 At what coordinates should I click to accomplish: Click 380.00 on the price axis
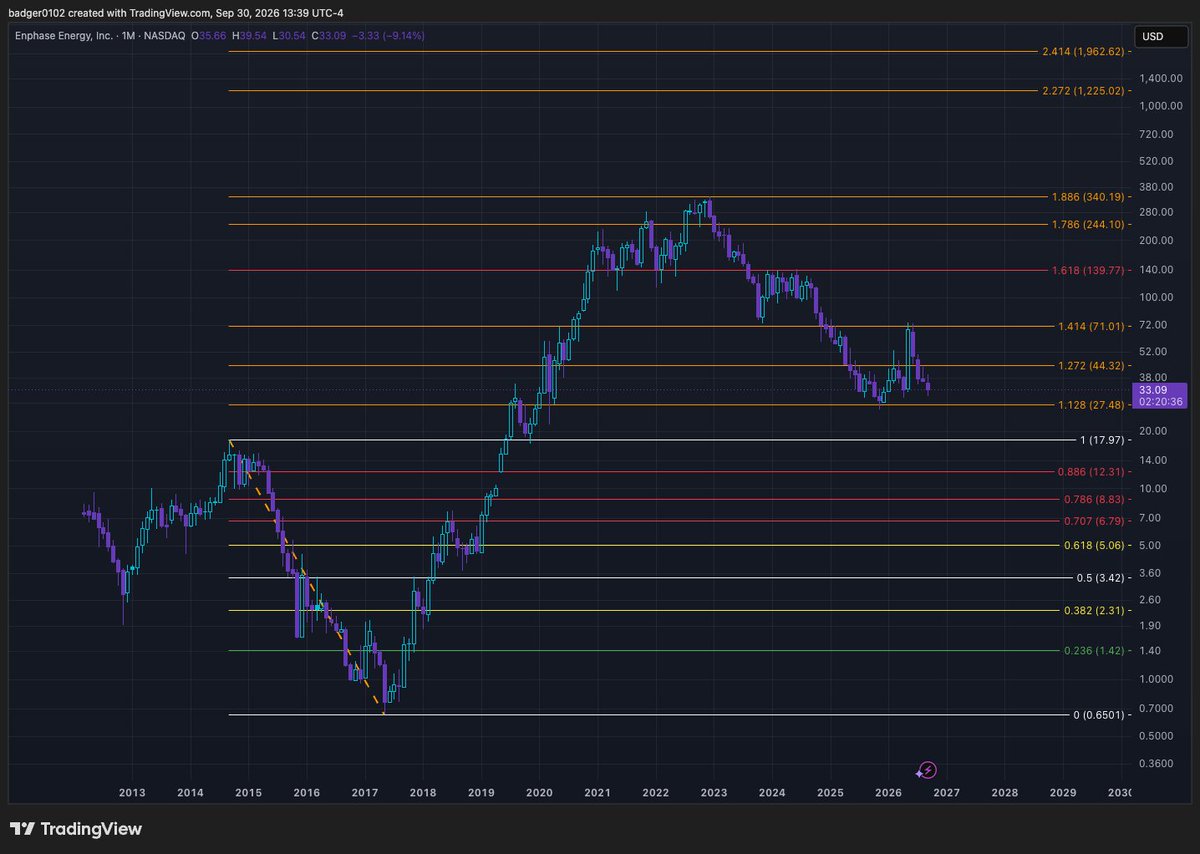[1156, 187]
